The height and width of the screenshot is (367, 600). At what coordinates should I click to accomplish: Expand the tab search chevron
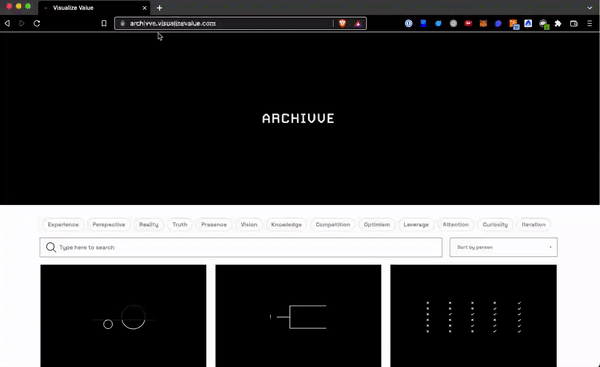(x=590, y=8)
